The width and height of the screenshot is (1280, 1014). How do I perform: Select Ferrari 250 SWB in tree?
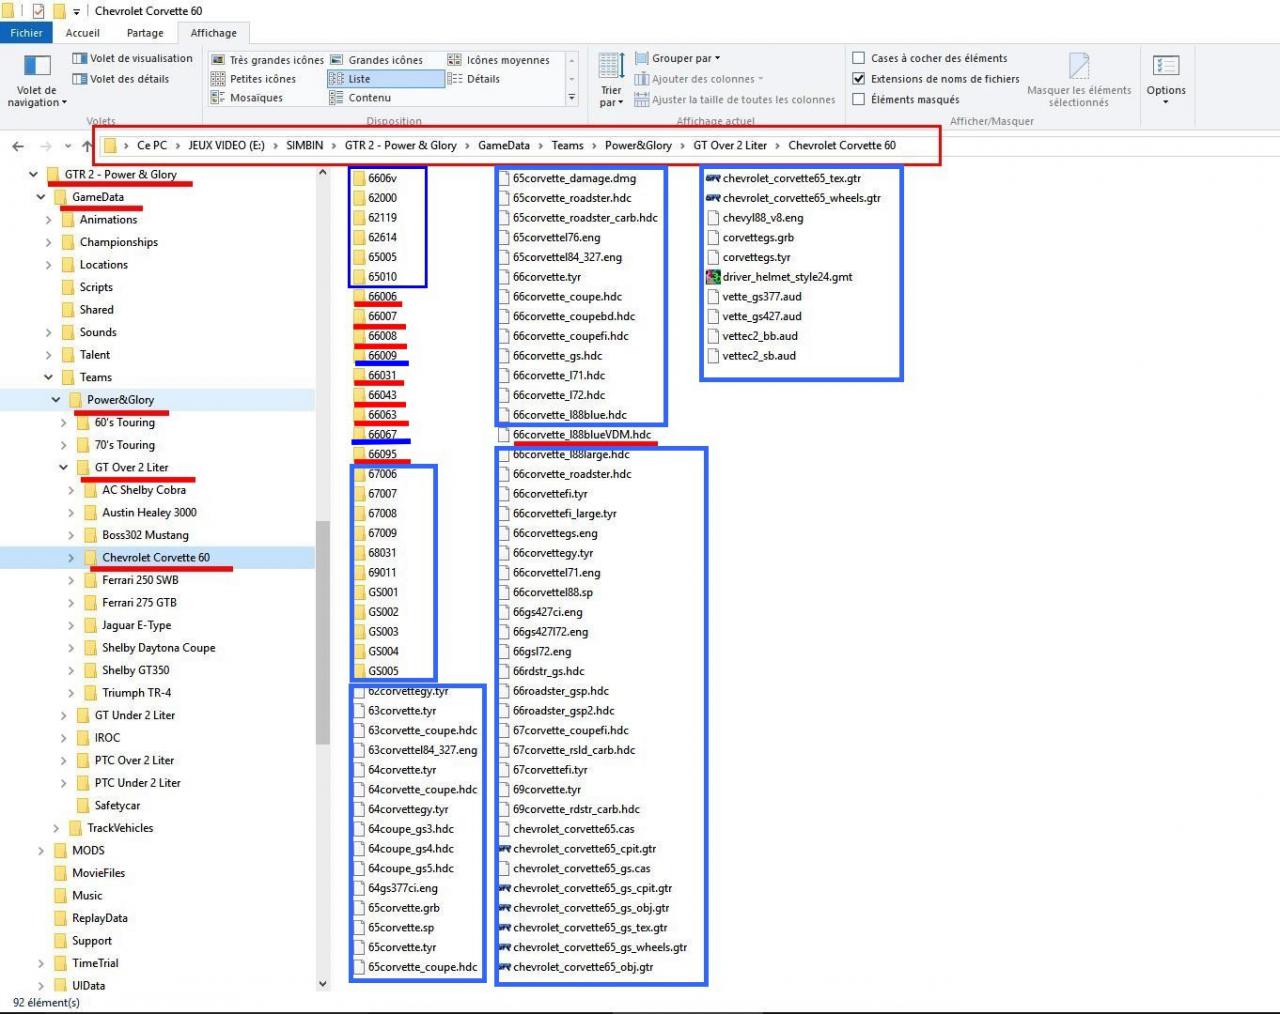(x=140, y=580)
